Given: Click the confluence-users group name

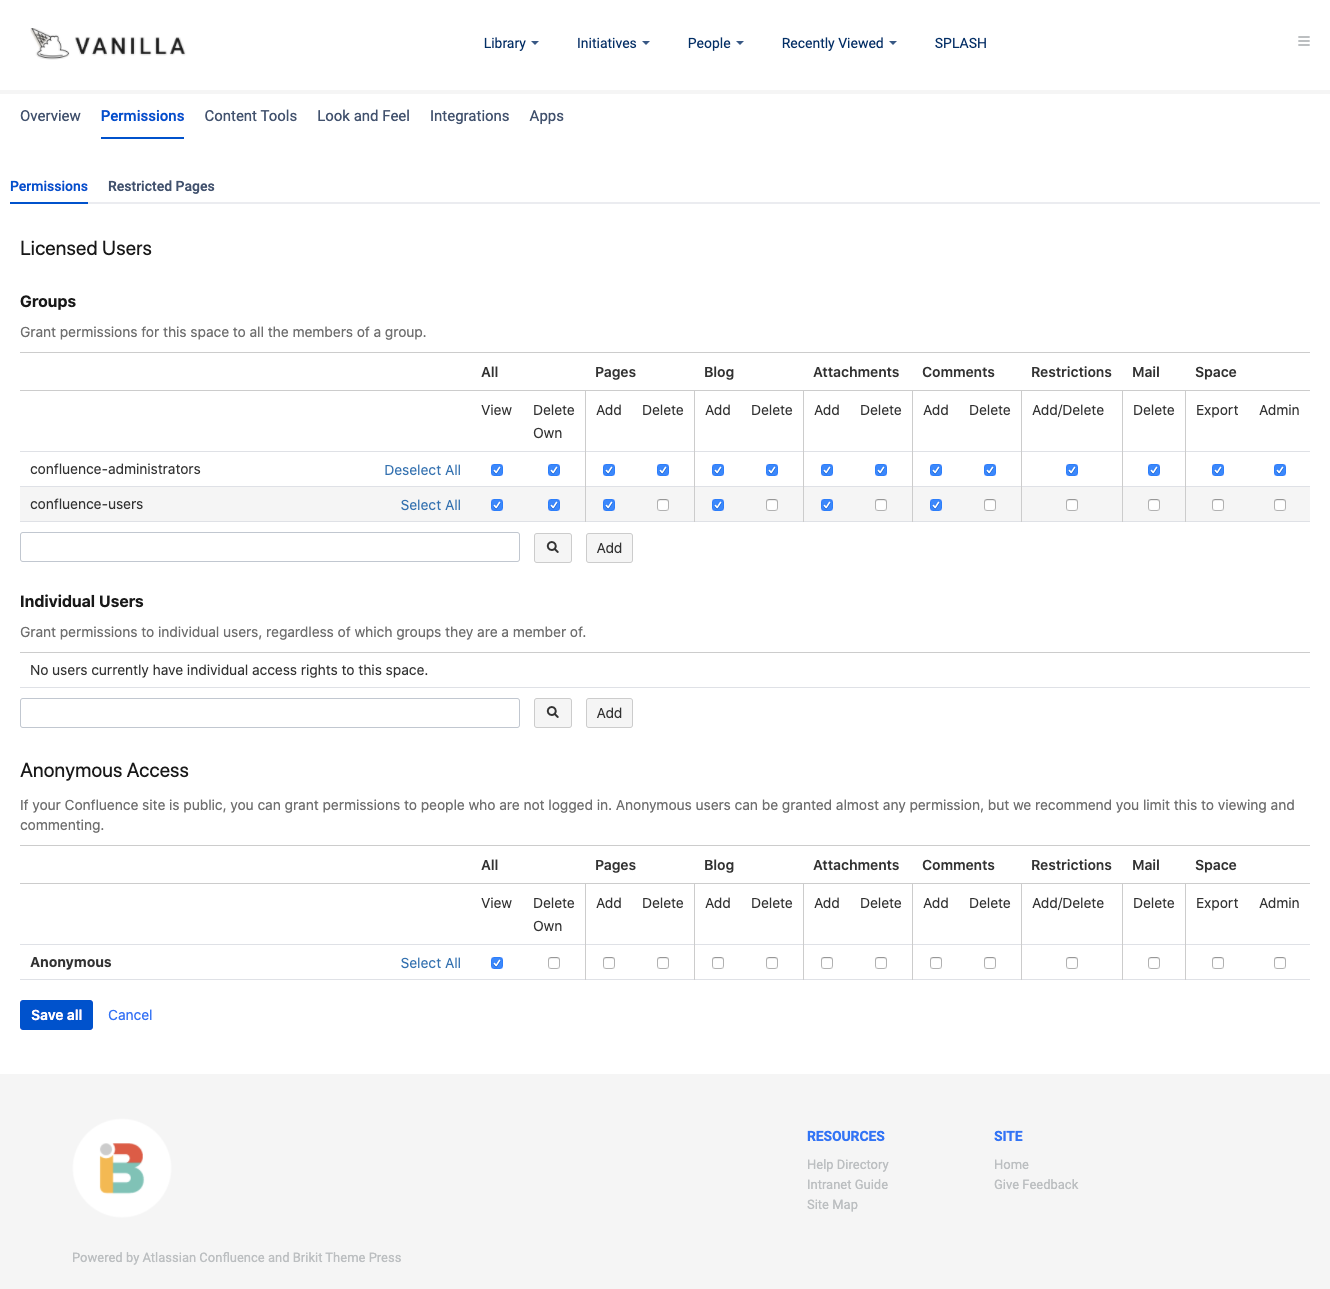Looking at the screenshot, I should [x=86, y=504].
